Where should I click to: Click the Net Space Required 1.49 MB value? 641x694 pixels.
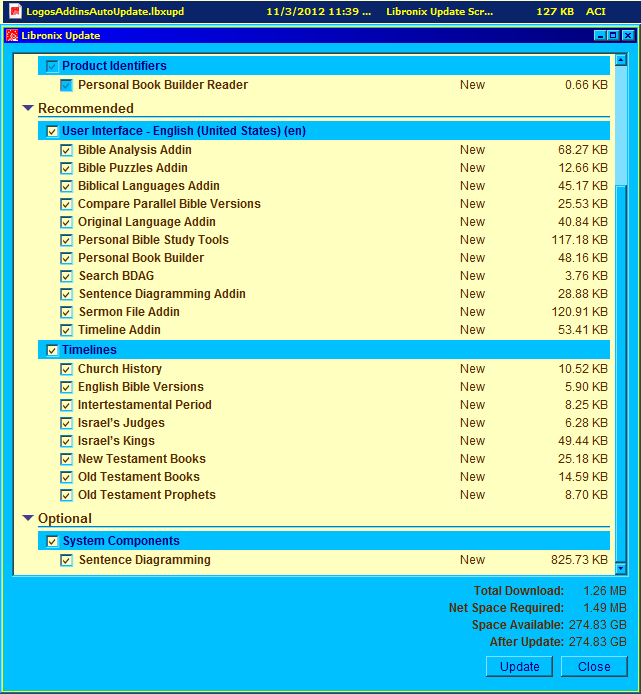point(605,608)
